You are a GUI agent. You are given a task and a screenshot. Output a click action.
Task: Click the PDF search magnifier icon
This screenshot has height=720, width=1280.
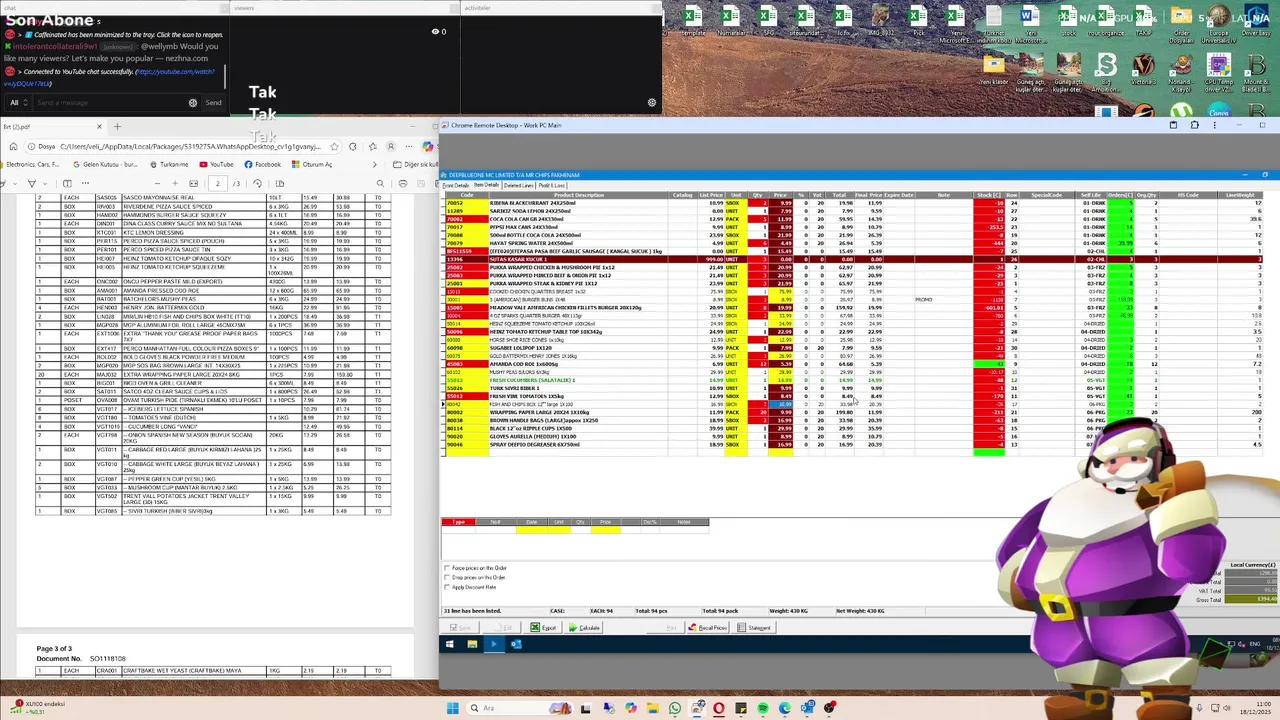point(380,183)
